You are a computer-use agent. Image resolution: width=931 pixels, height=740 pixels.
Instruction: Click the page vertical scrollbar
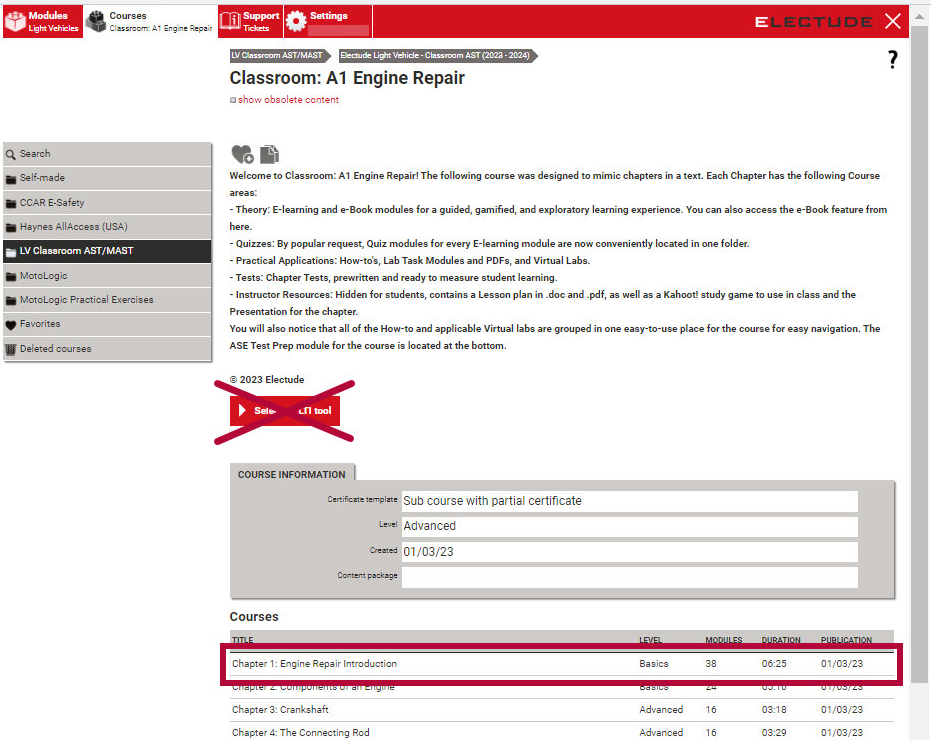pos(919,354)
